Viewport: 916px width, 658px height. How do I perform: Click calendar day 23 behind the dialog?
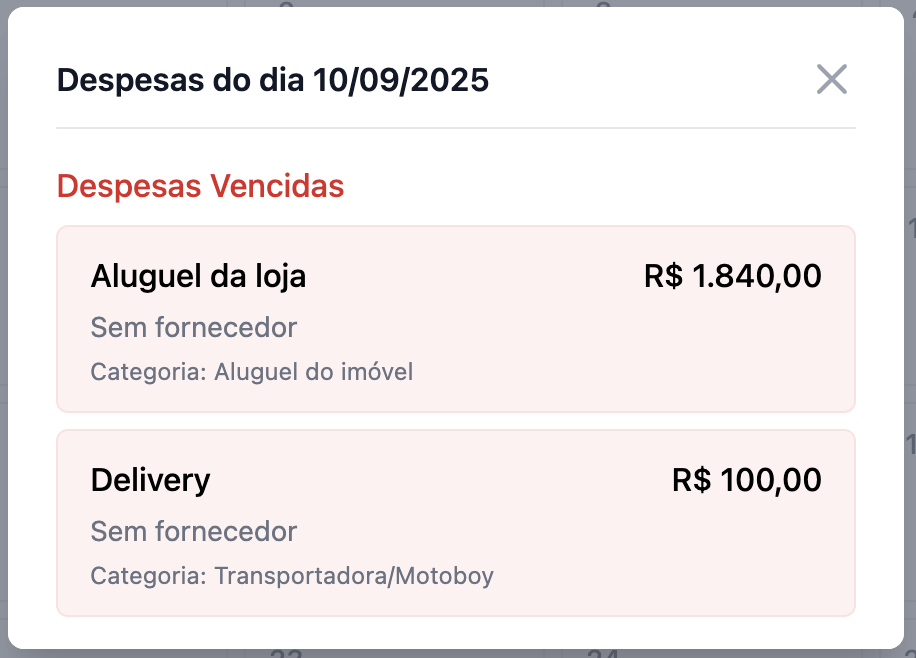[287, 654]
